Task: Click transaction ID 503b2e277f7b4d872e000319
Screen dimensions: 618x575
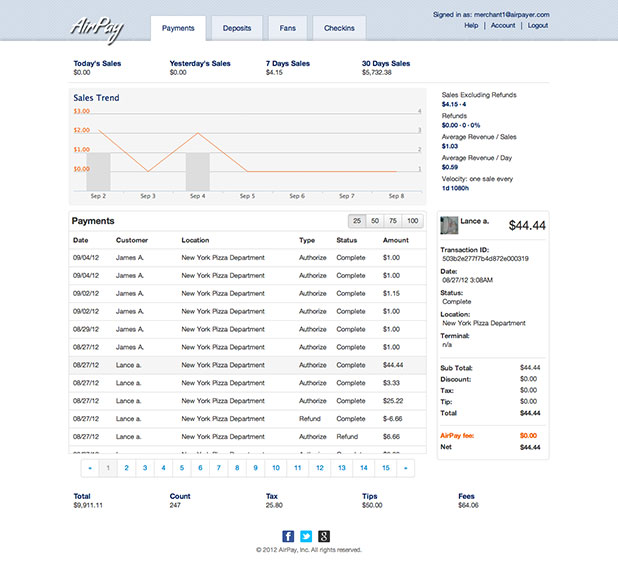Action: point(485,259)
